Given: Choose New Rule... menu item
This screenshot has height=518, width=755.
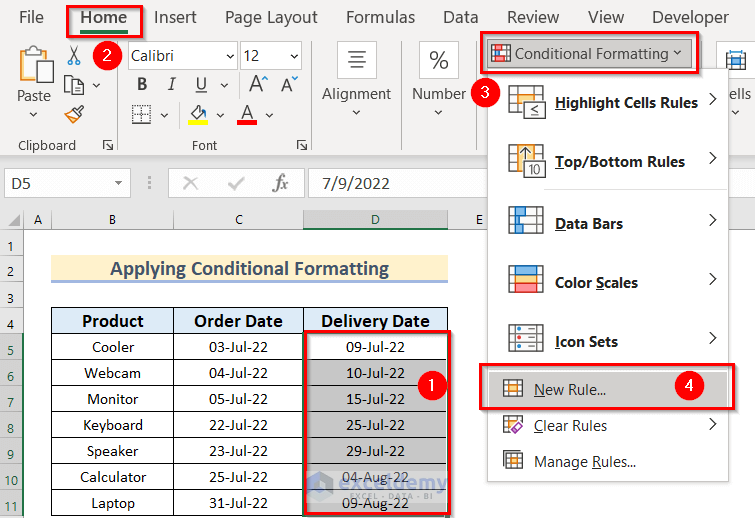Looking at the screenshot, I should [608, 388].
